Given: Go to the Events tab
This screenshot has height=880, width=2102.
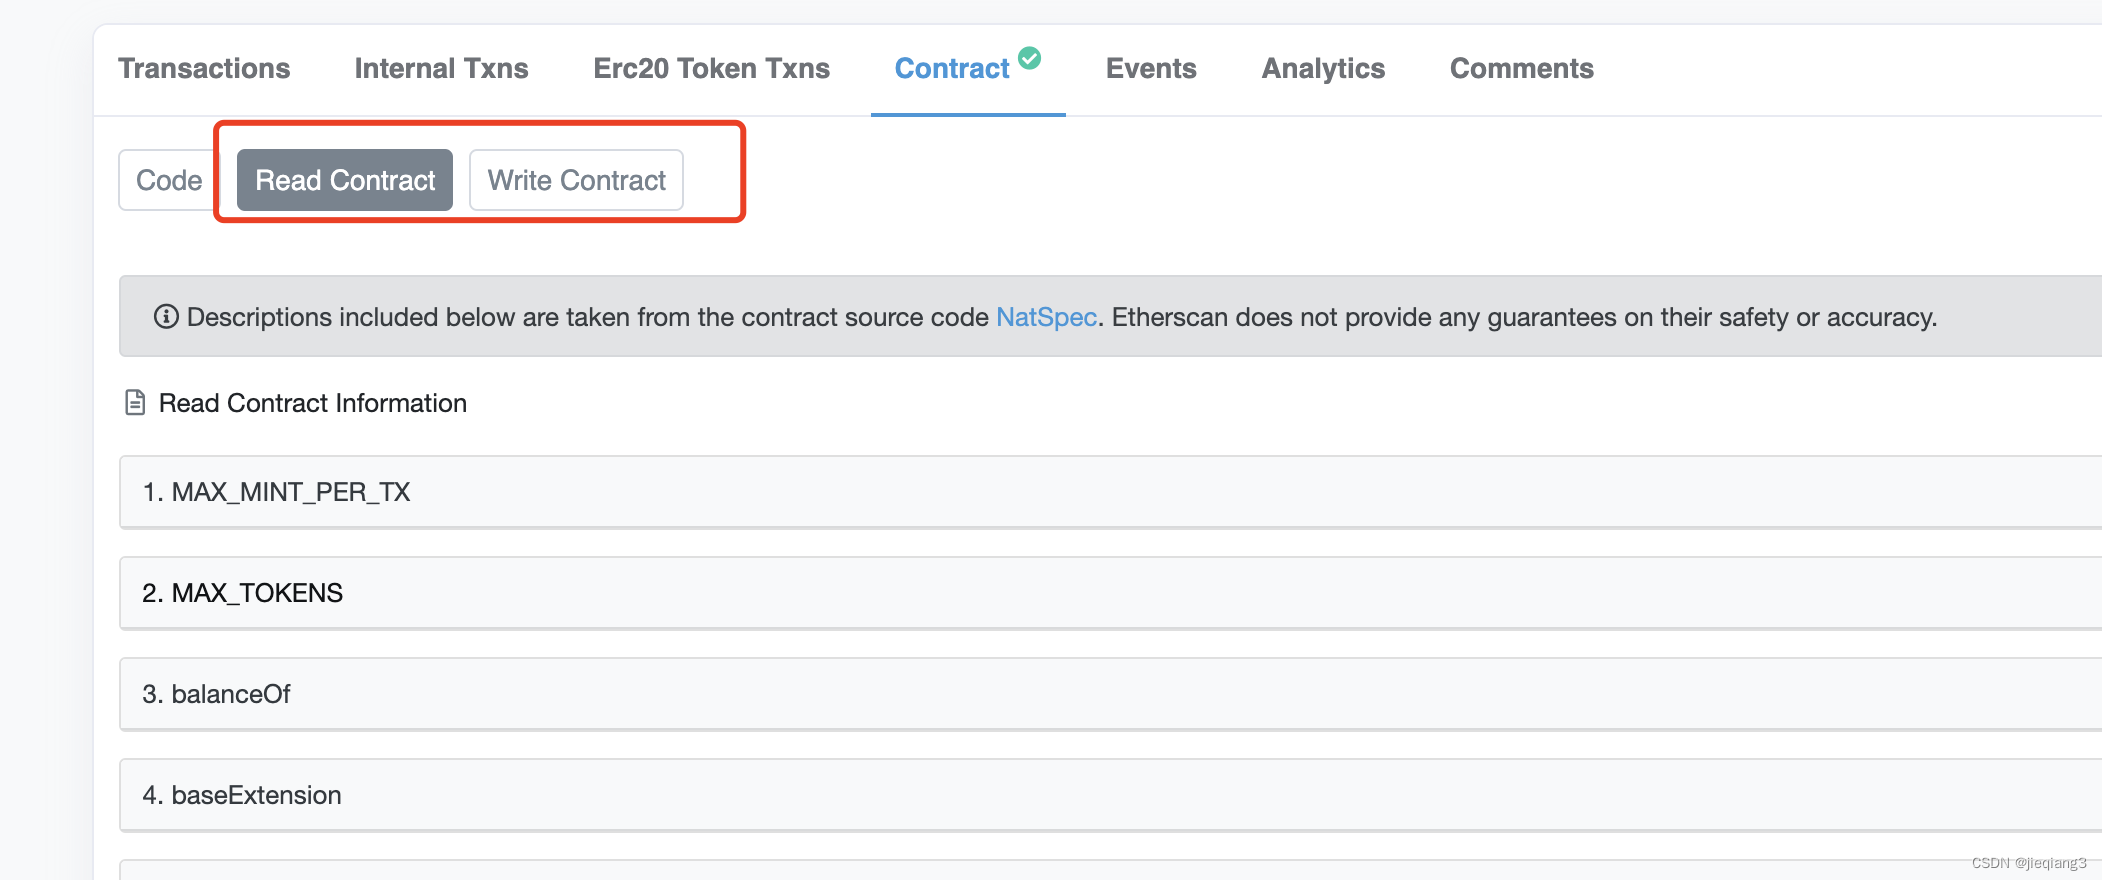Looking at the screenshot, I should click(x=1151, y=68).
